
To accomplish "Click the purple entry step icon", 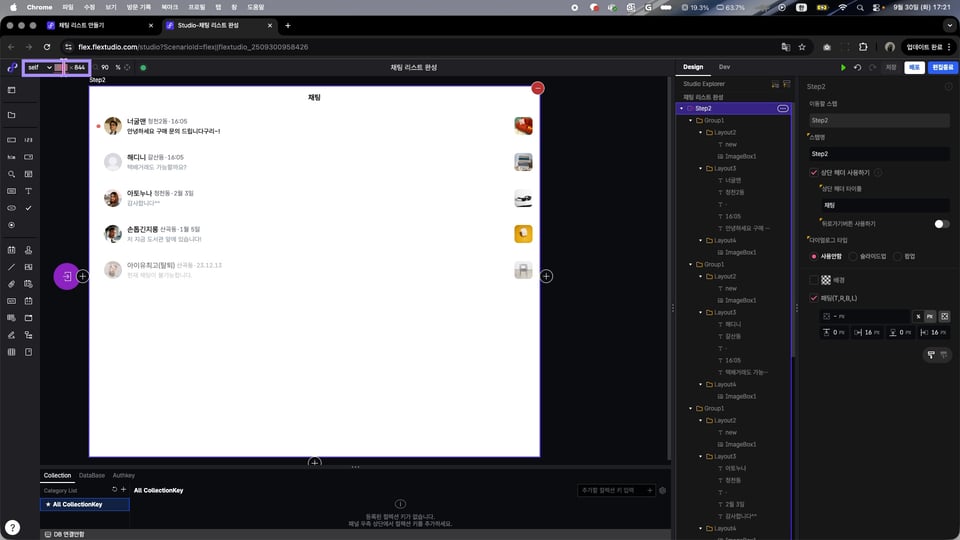I will pyautogui.click(x=66, y=276).
